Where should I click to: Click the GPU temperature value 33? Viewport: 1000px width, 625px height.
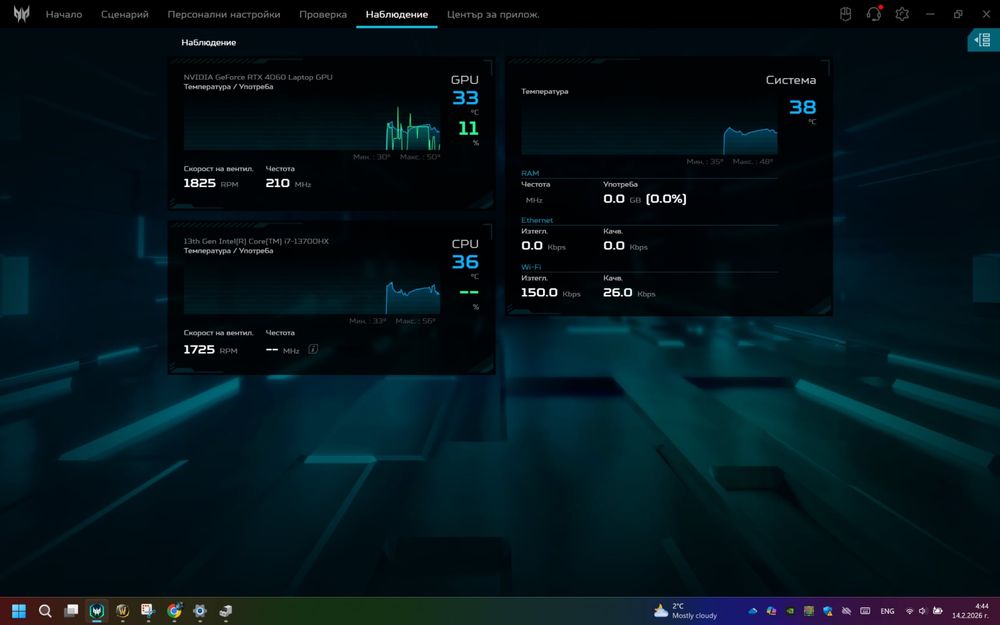tap(466, 98)
